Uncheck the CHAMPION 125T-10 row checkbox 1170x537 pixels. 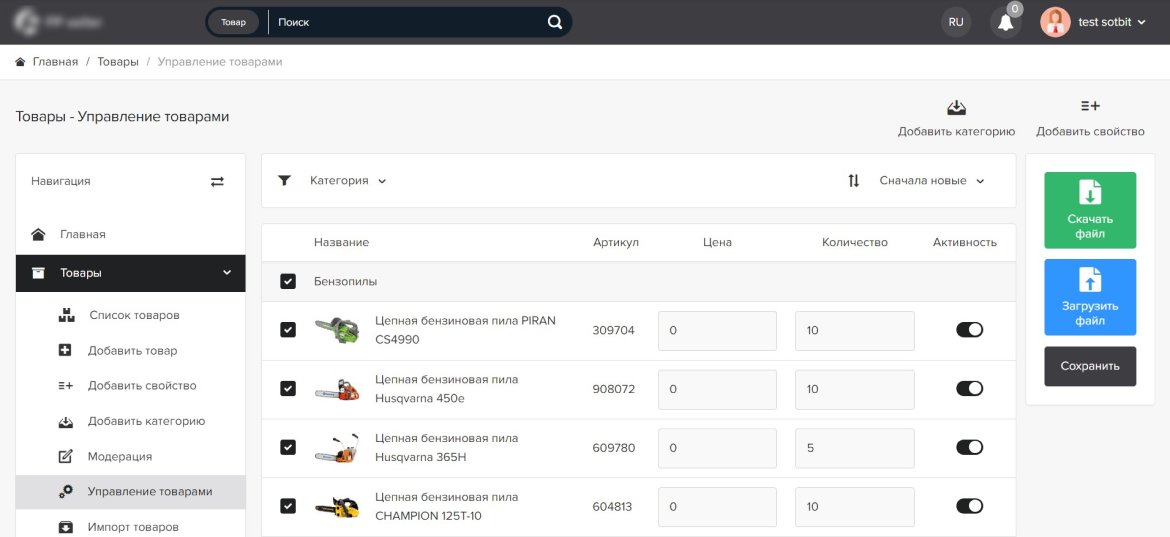[288, 506]
